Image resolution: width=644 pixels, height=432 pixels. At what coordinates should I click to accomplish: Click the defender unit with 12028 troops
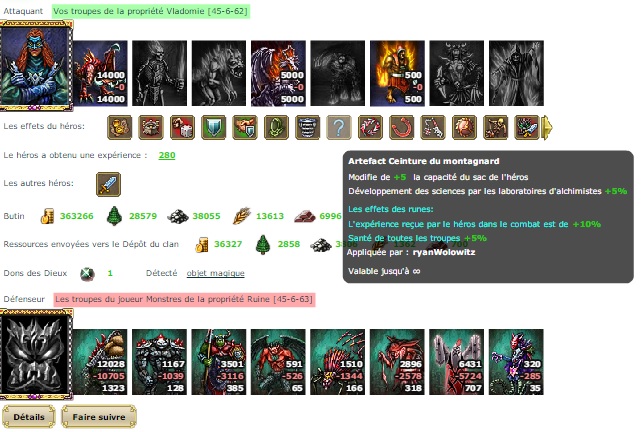[x=100, y=362]
